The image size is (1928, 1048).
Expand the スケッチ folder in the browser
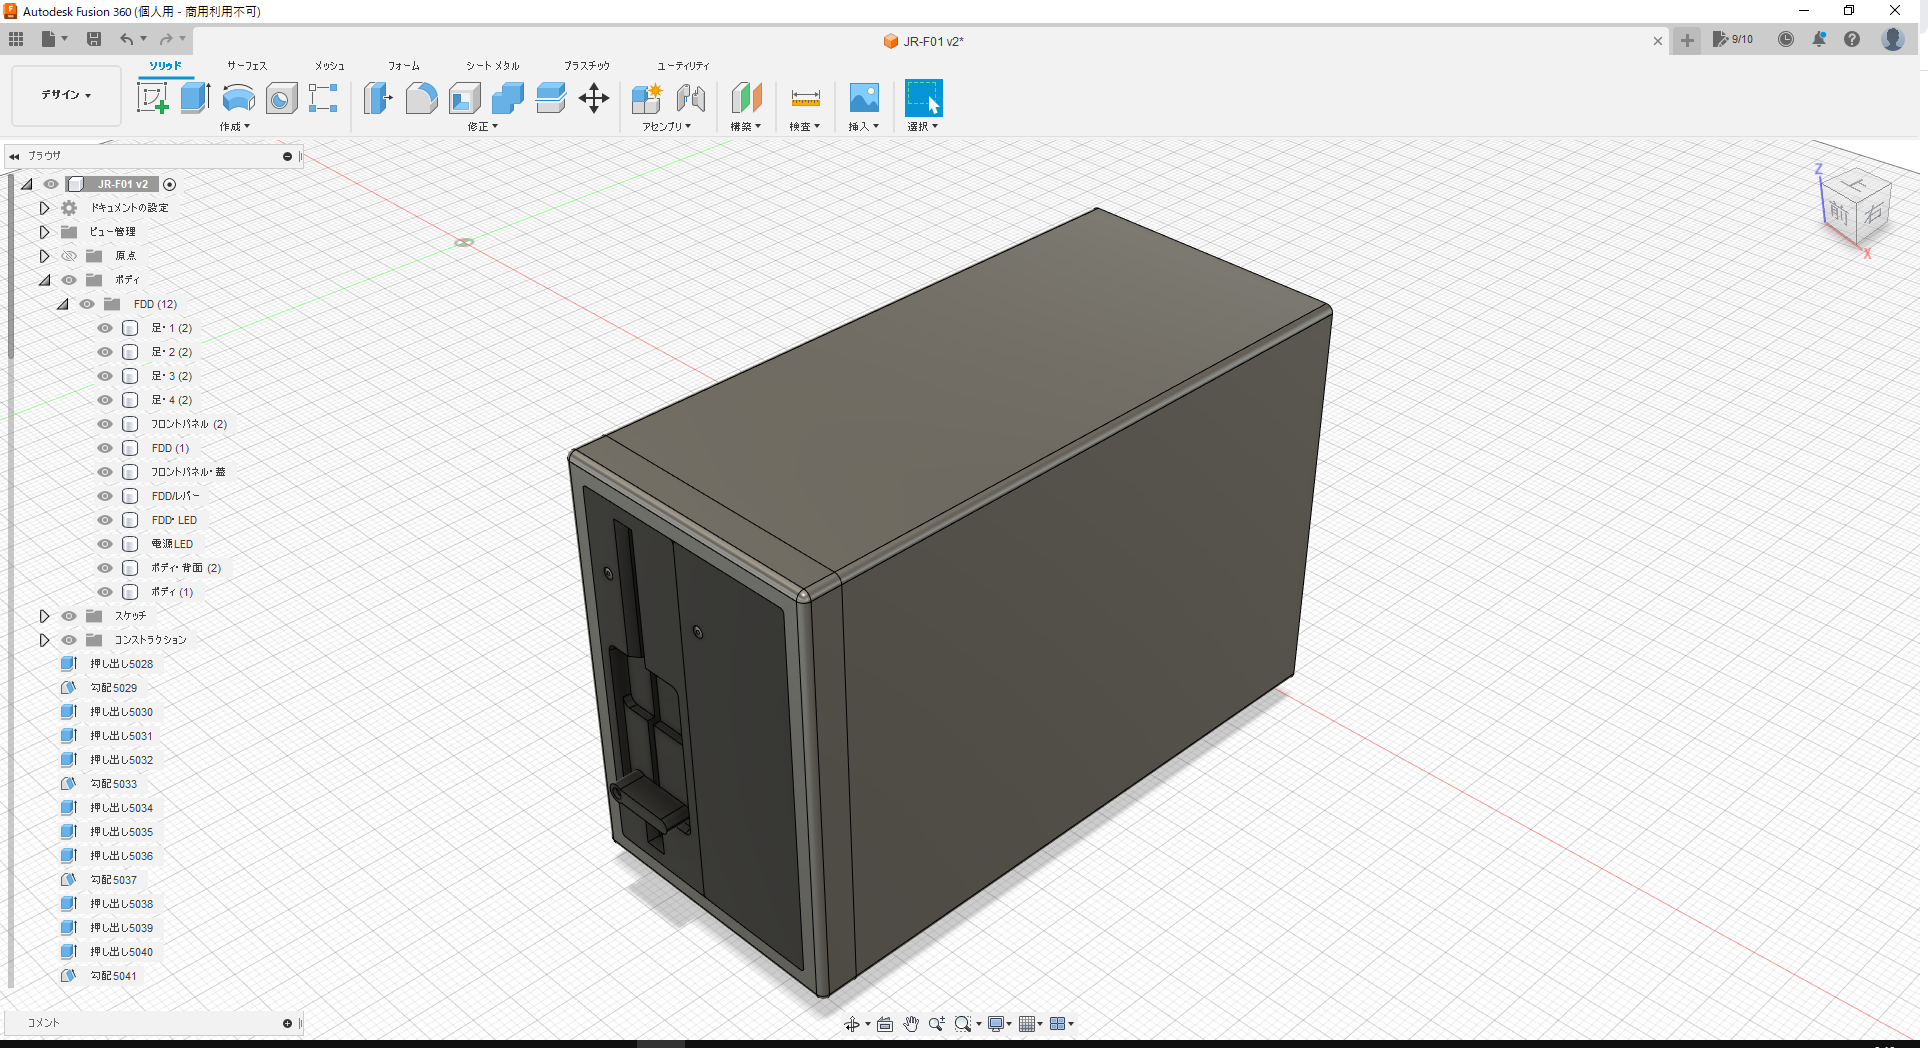pos(44,615)
